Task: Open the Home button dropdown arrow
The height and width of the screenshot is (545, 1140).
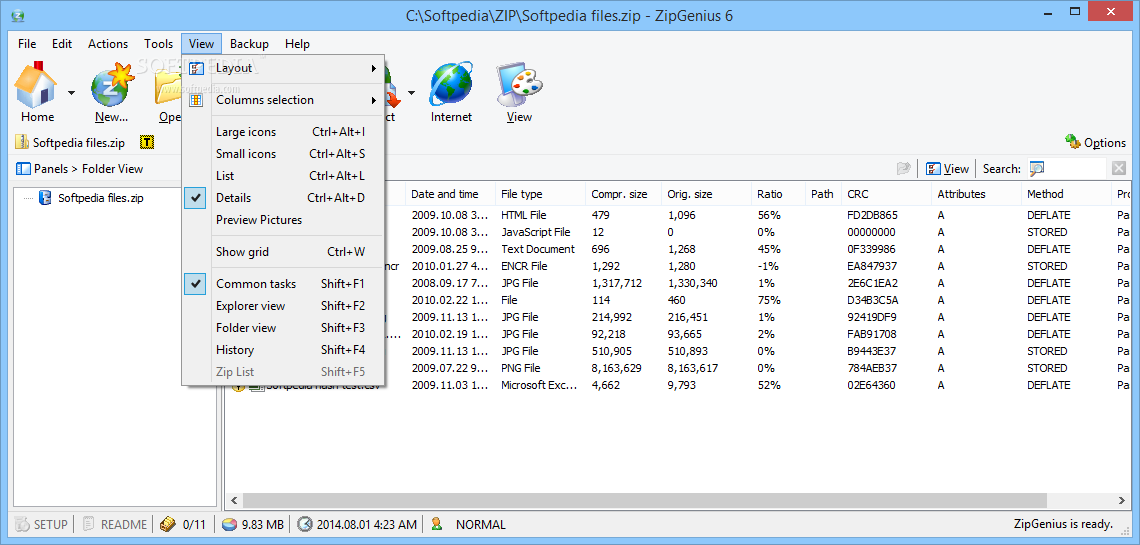Action: (x=71, y=93)
